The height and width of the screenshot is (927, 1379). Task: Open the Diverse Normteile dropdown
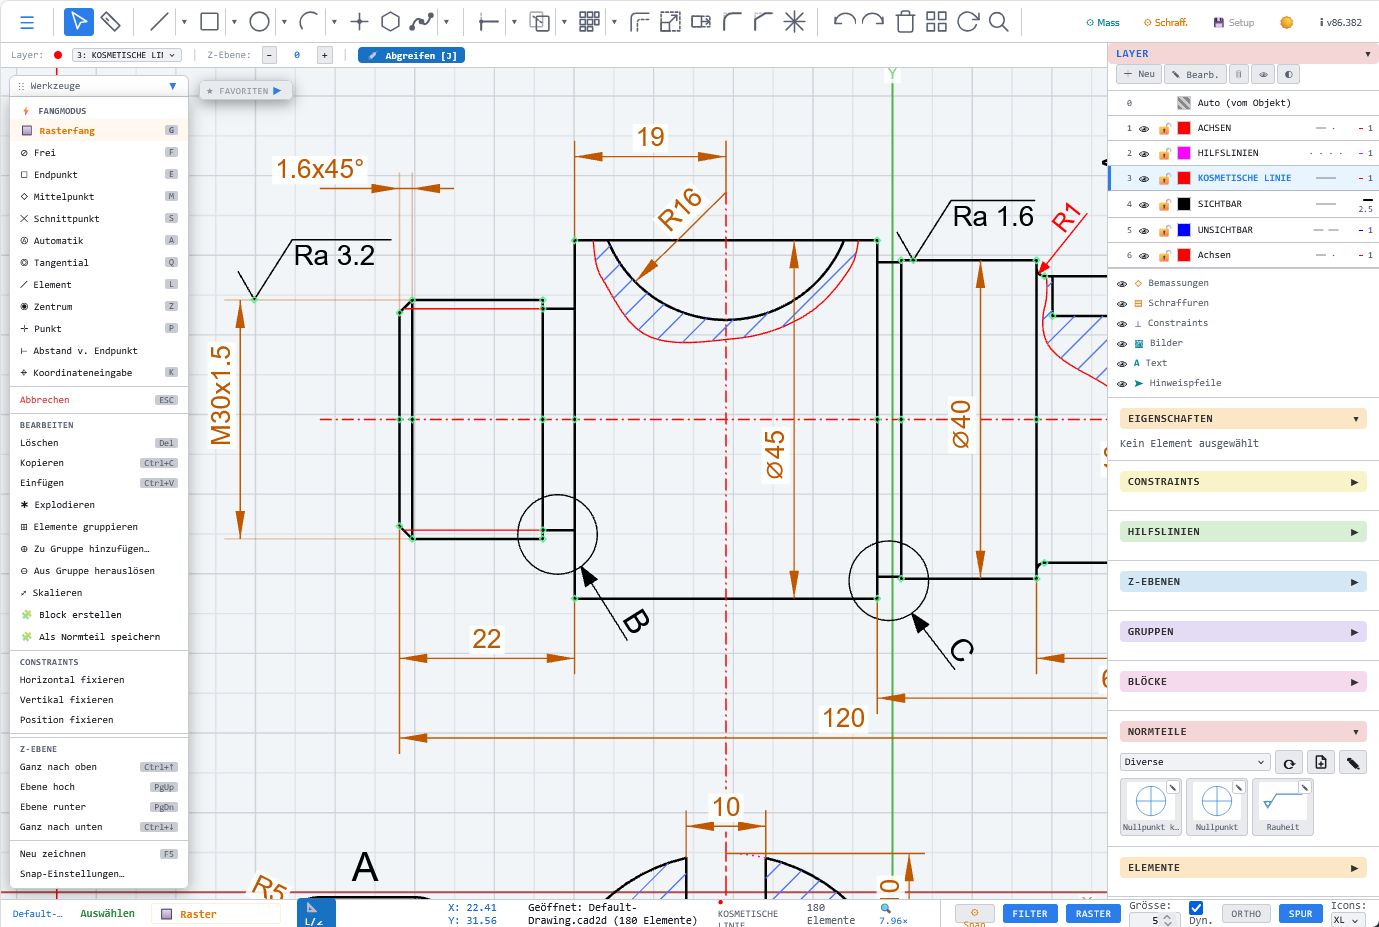coord(1195,762)
